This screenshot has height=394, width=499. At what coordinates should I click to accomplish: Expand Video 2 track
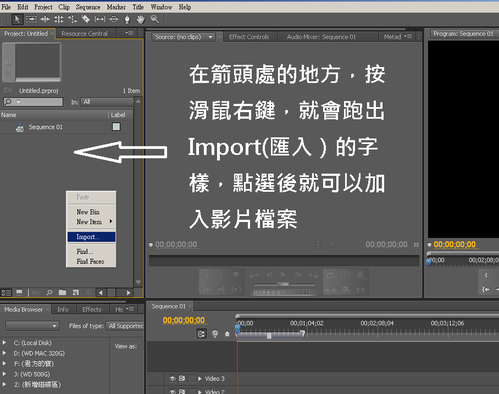click(x=200, y=392)
